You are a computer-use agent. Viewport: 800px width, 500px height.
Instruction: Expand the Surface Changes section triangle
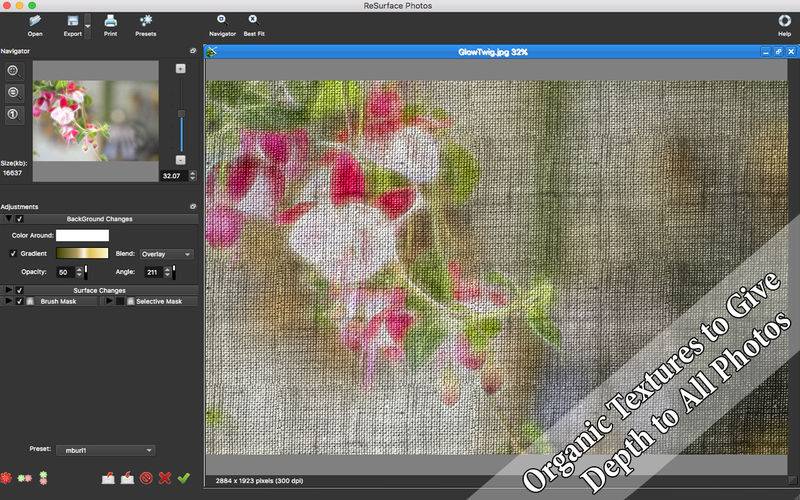click(x=9, y=290)
